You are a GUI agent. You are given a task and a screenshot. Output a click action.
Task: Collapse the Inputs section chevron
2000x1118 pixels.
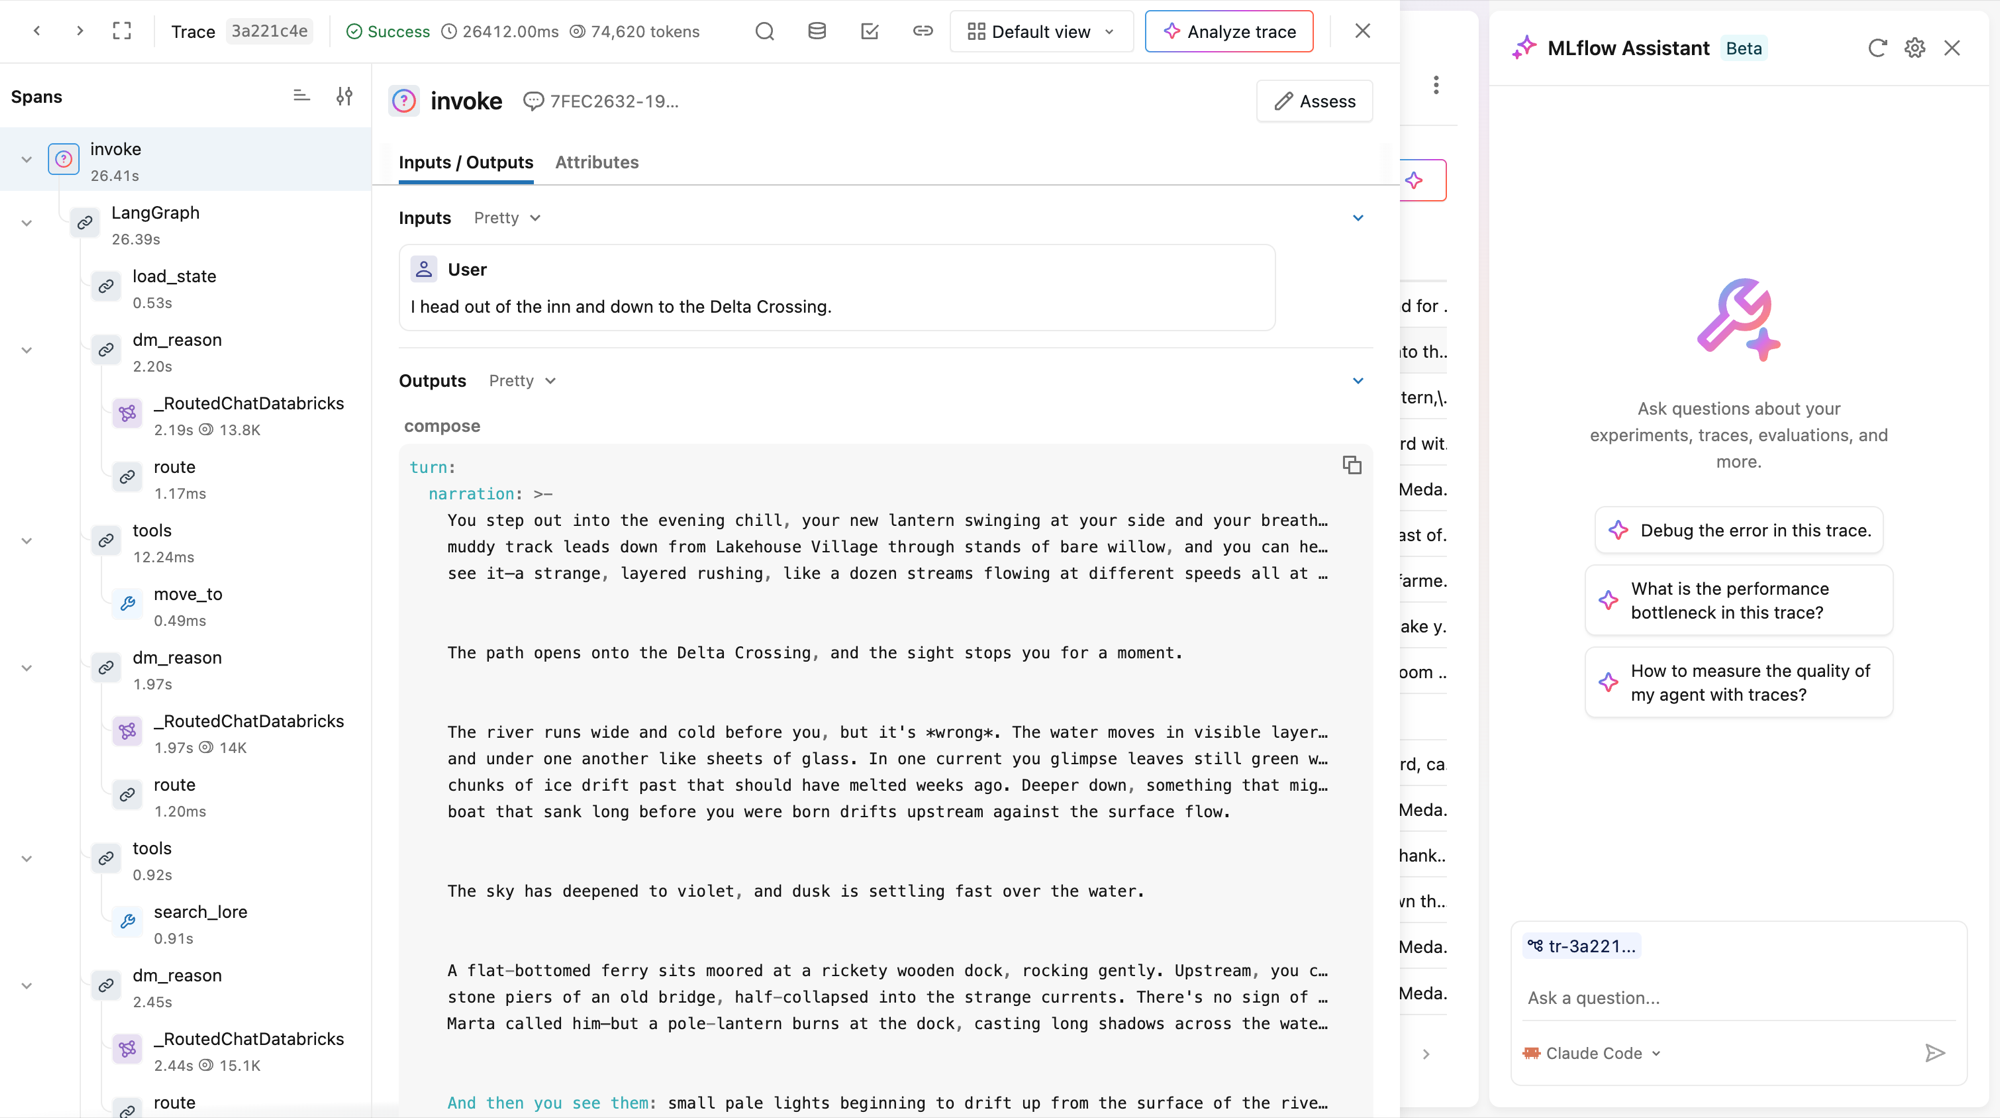(x=1358, y=218)
